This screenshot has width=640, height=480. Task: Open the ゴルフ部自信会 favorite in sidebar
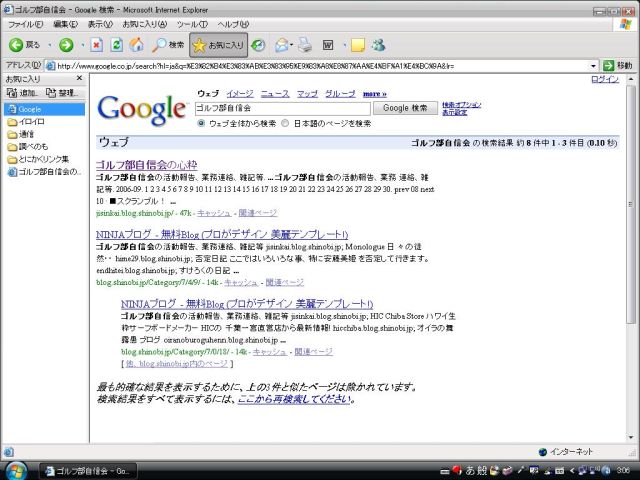44,172
